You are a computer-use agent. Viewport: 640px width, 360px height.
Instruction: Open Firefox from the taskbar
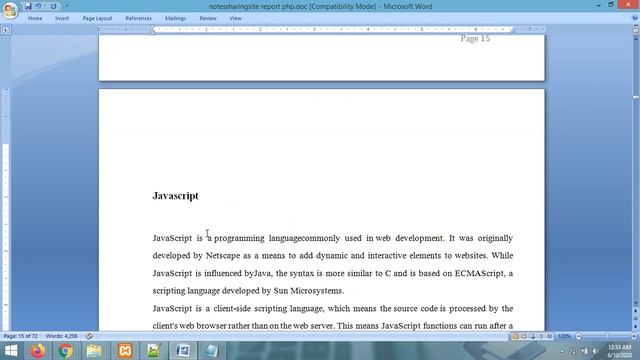[38, 351]
